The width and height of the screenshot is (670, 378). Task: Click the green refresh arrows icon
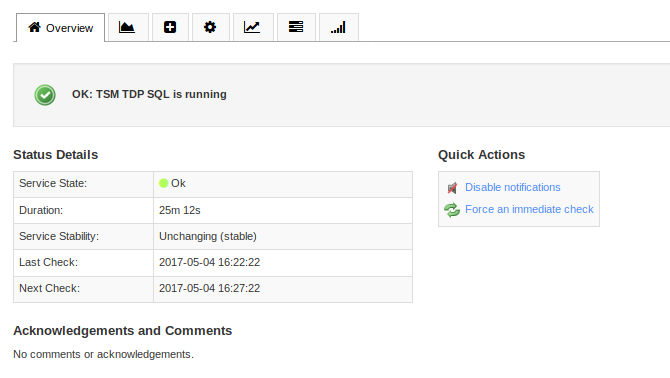(x=452, y=210)
